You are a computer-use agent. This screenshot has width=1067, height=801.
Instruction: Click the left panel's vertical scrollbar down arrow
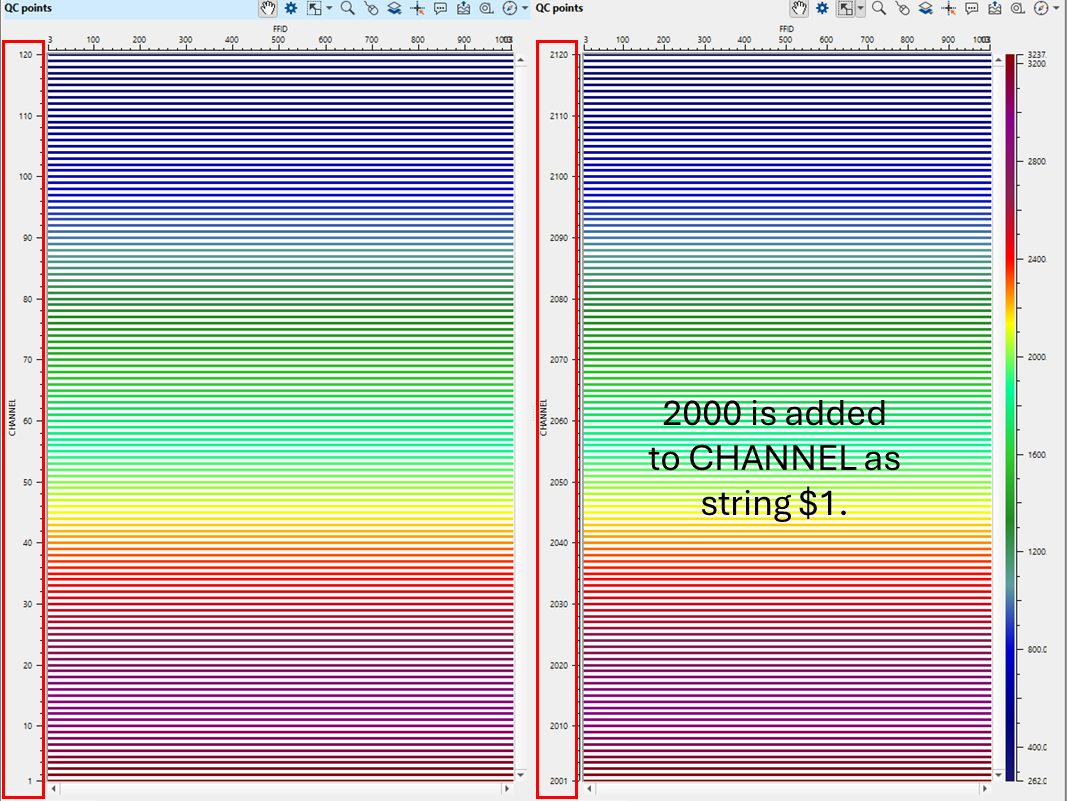(x=519, y=775)
